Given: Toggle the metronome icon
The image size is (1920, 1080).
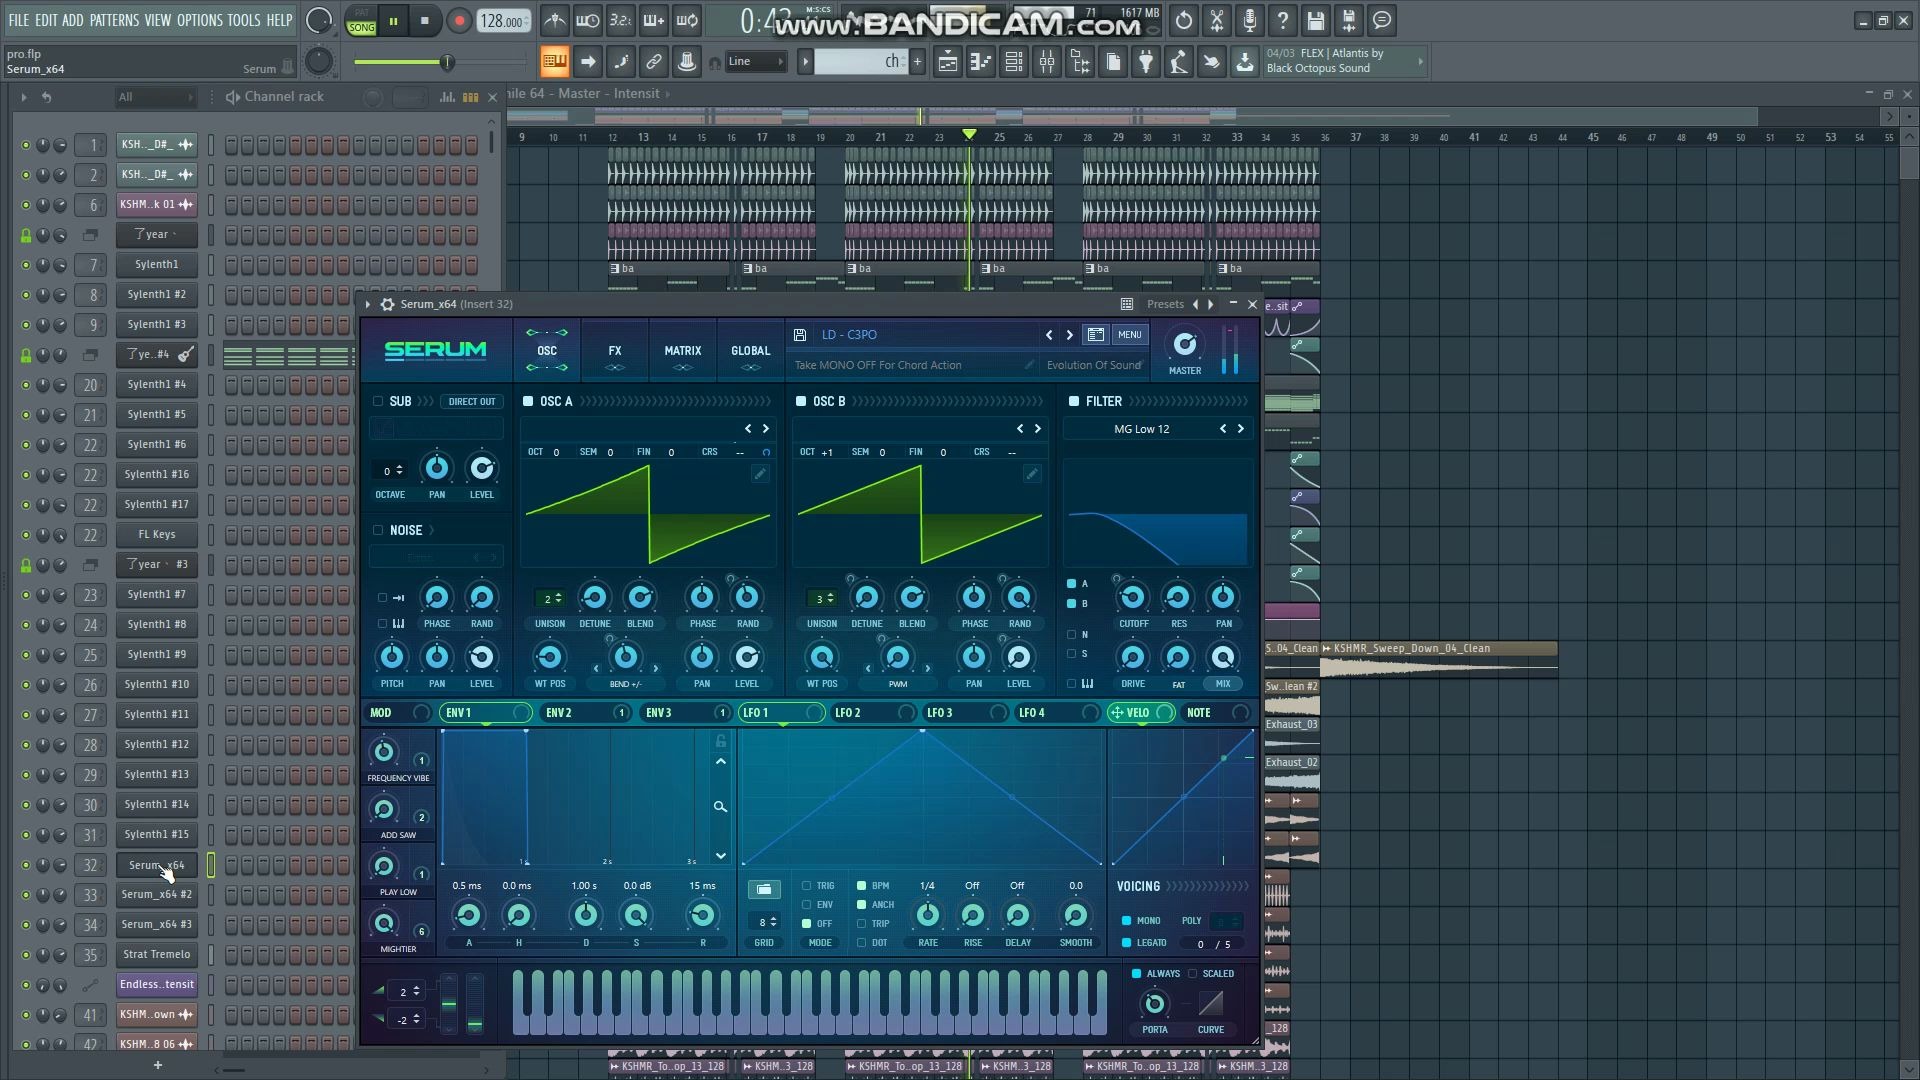Looking at the screenshot, I should (555, 21).
